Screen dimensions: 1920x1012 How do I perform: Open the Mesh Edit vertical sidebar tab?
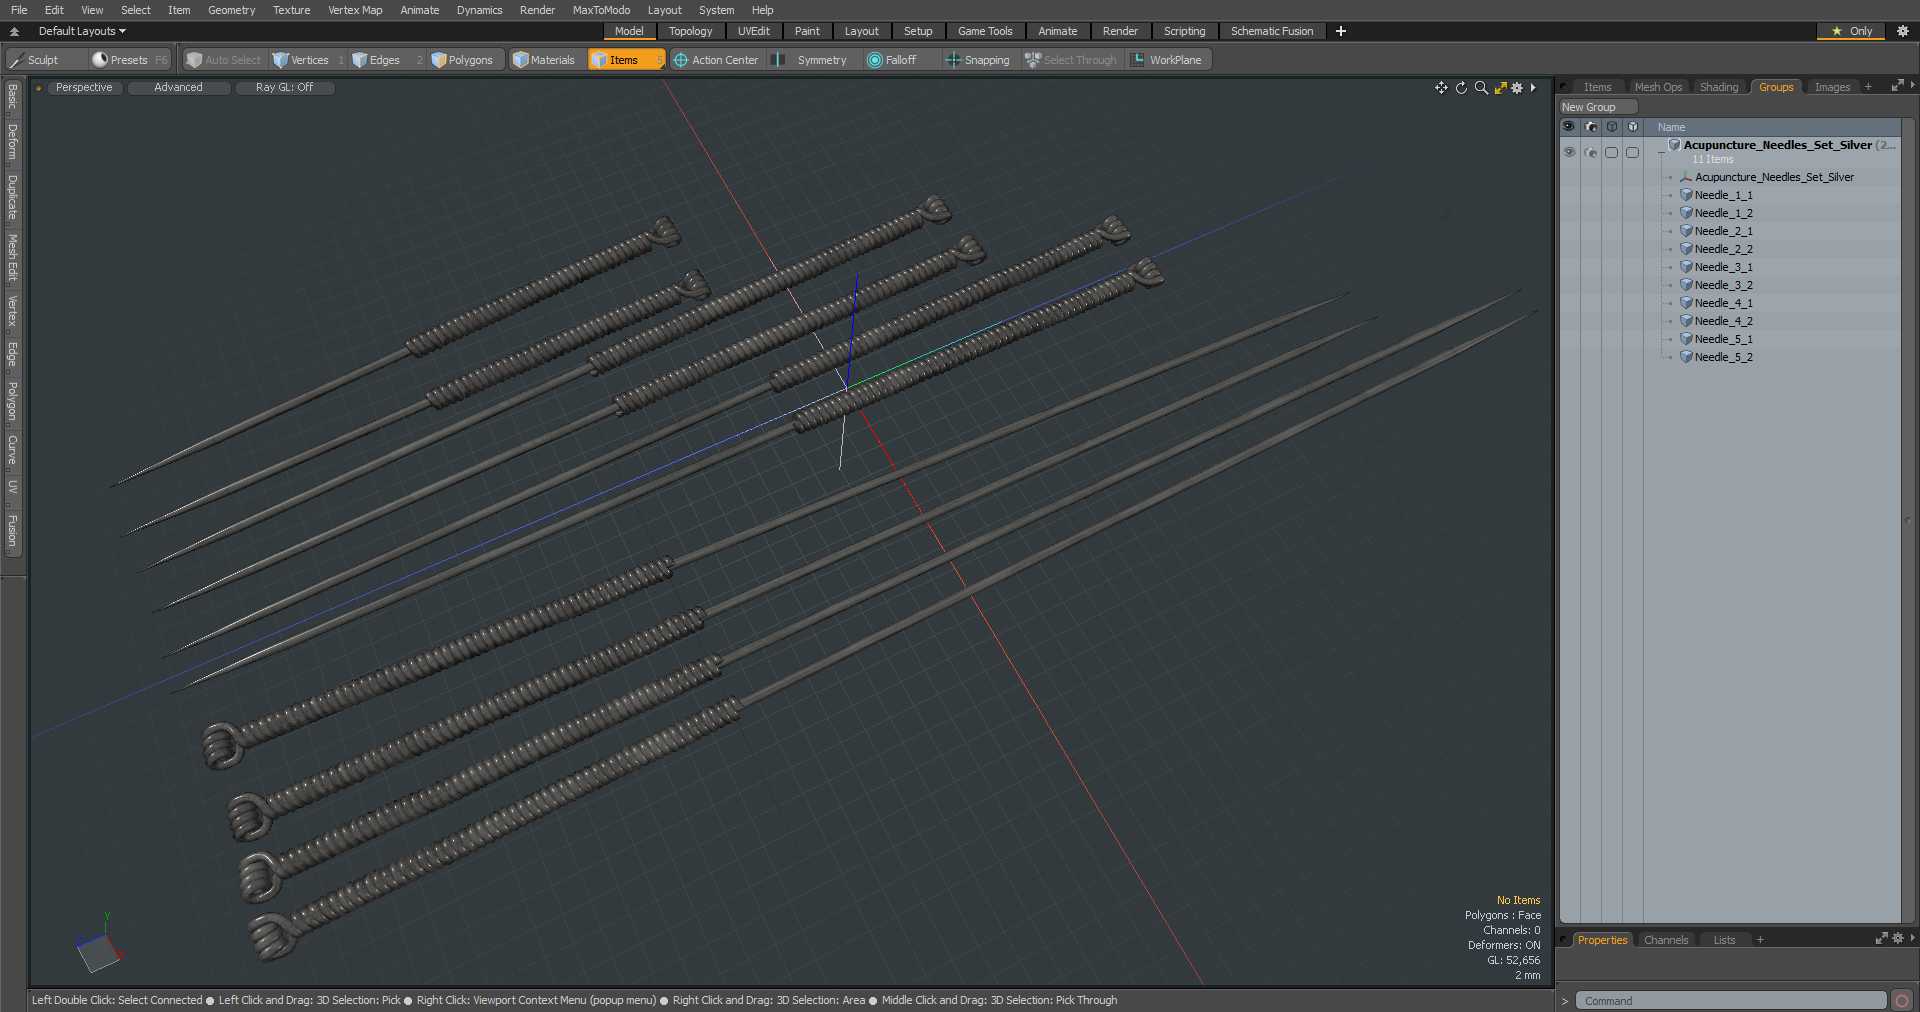pyautogui.click(x=12, y=259)
